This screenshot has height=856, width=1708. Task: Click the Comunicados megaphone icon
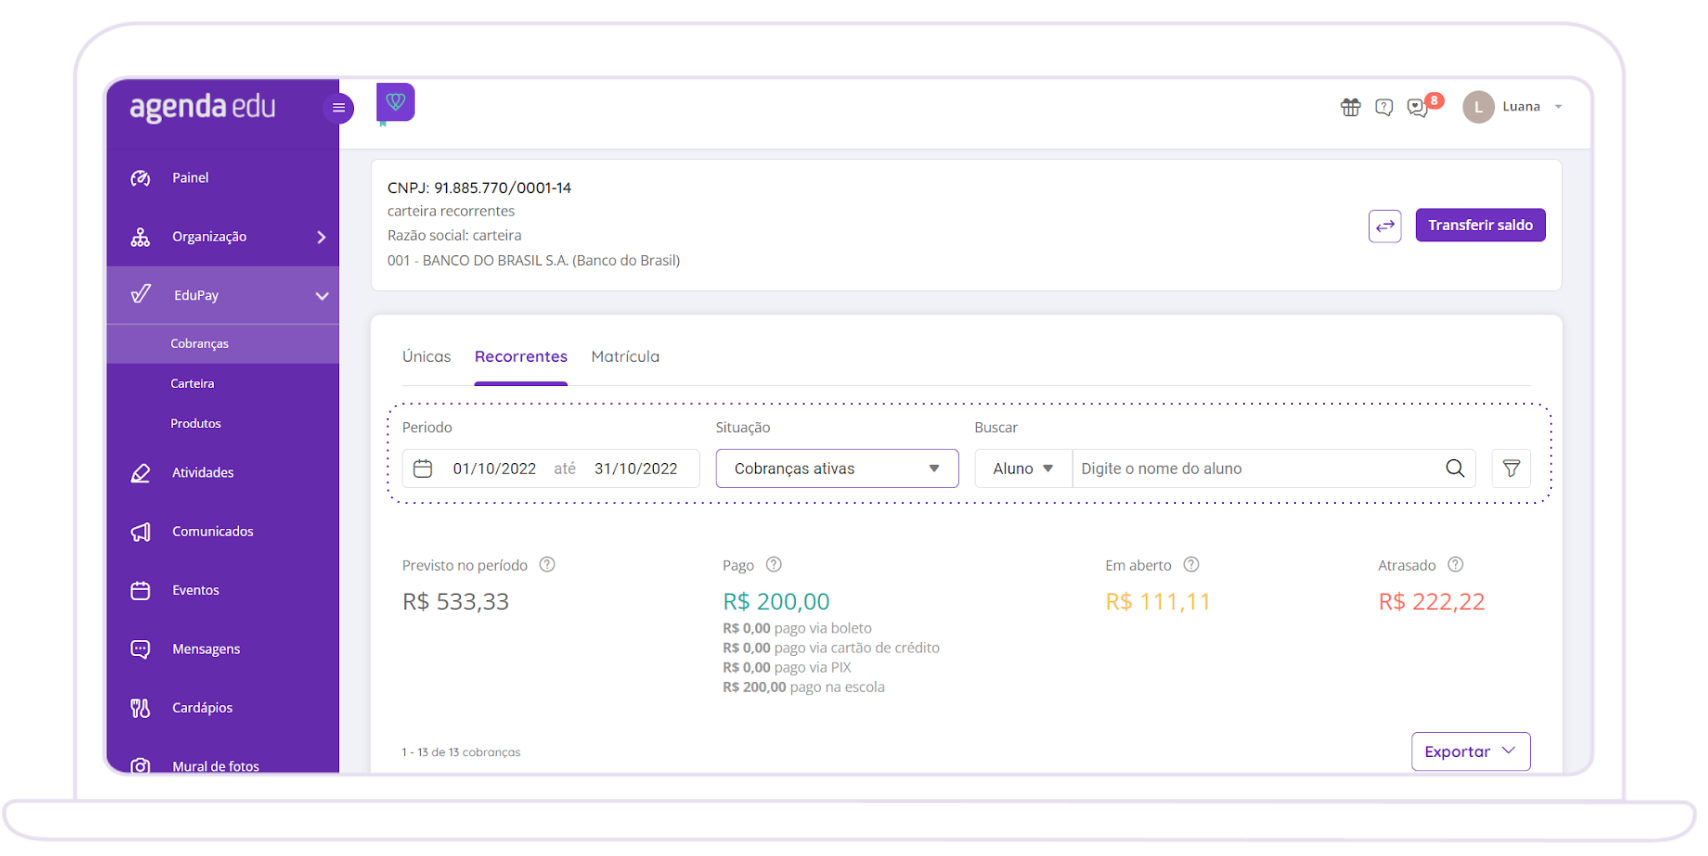tap(141, 532)
